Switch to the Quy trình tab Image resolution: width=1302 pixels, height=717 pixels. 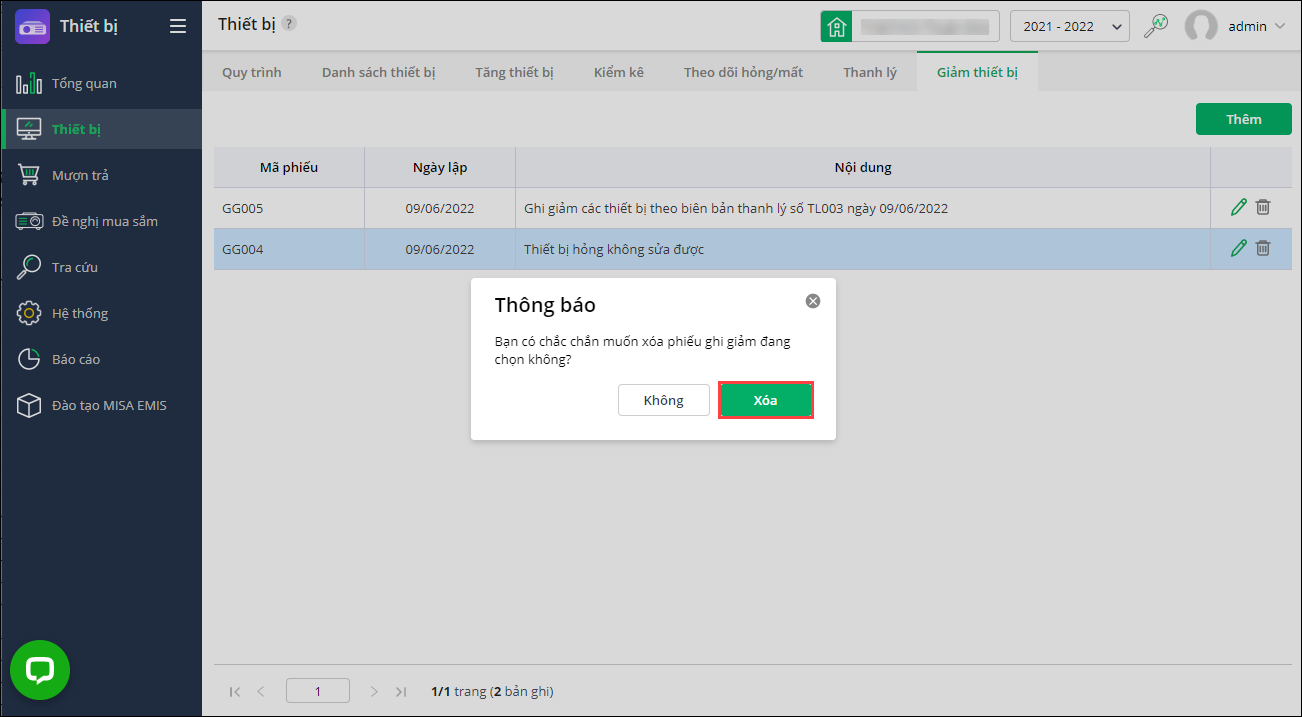pyautogui.click(x=252, y=72)
